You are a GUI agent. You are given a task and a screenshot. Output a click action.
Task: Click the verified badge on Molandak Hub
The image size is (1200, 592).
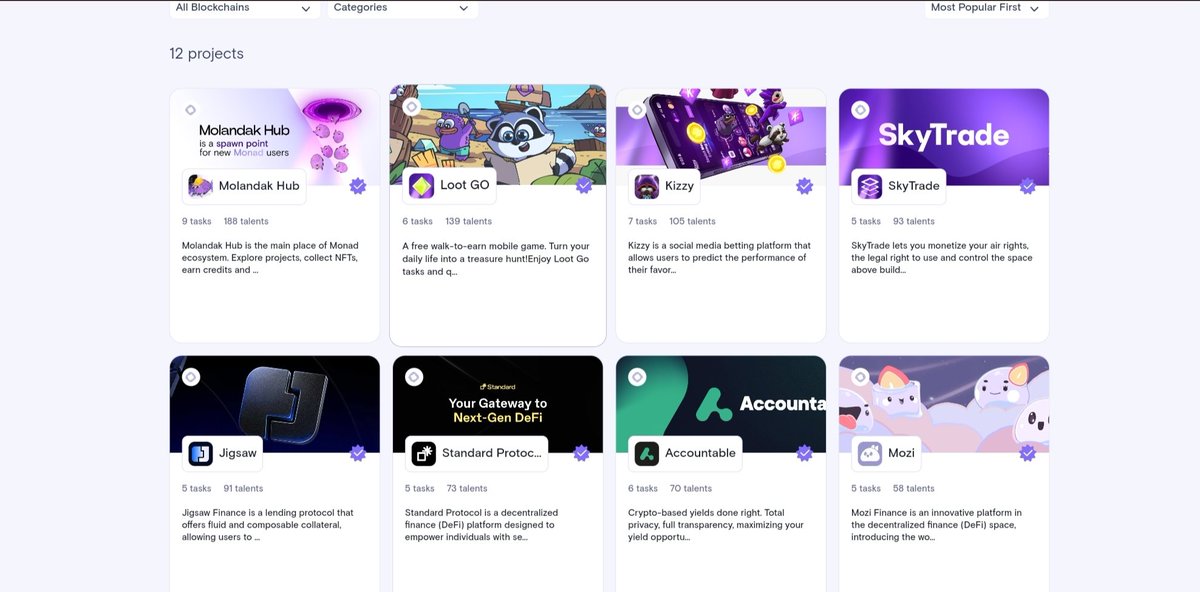tap(358, 186)
